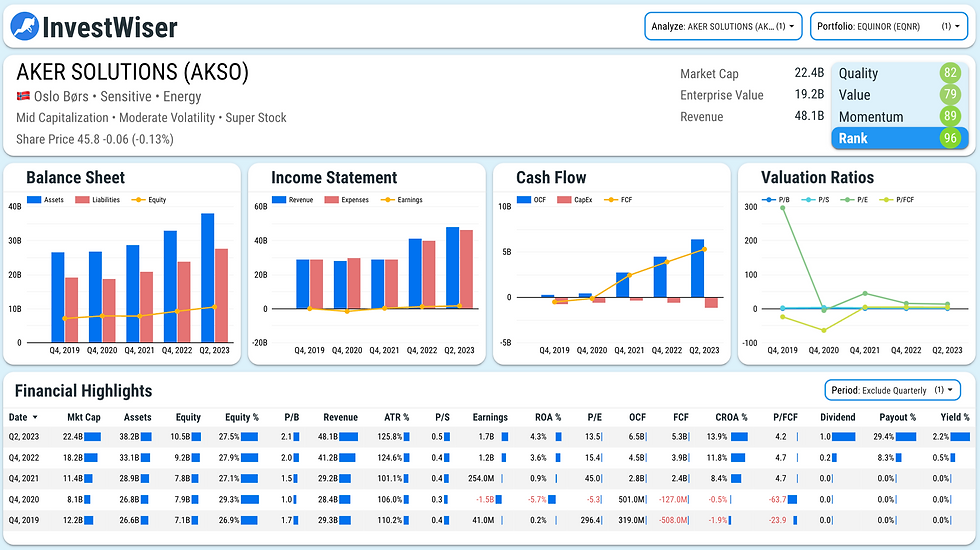The image size is (980, 550).
Task: Click the Mkt Cap column header
Action: coord(84,418)
